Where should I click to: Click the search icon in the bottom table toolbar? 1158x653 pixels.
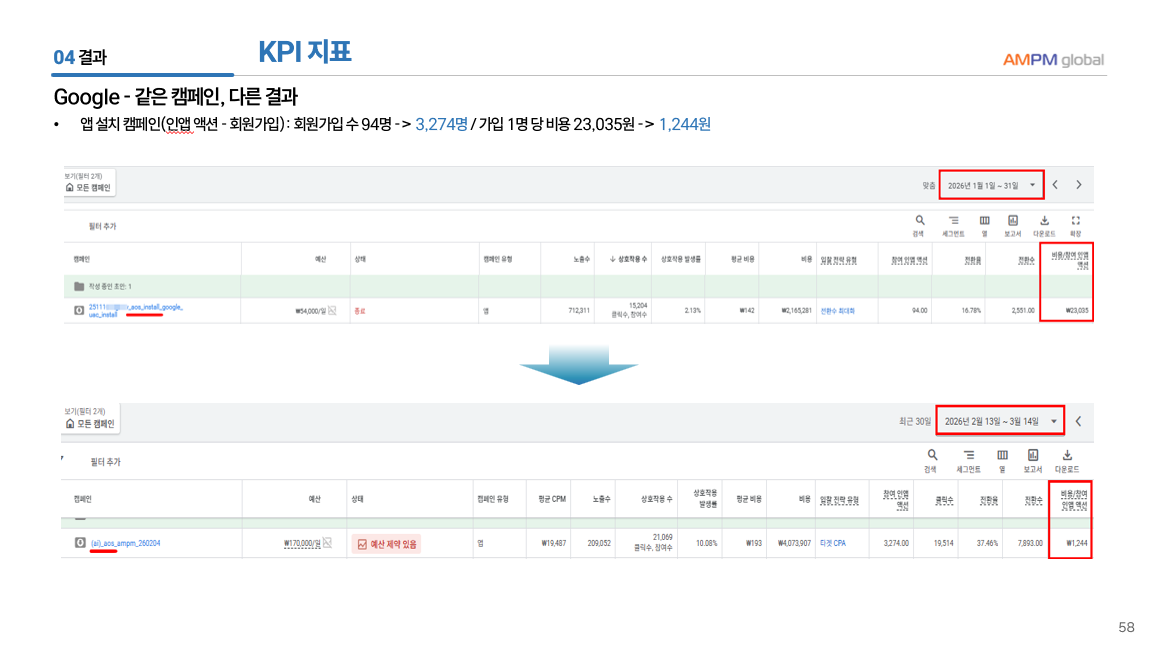[x=932, y=456]
